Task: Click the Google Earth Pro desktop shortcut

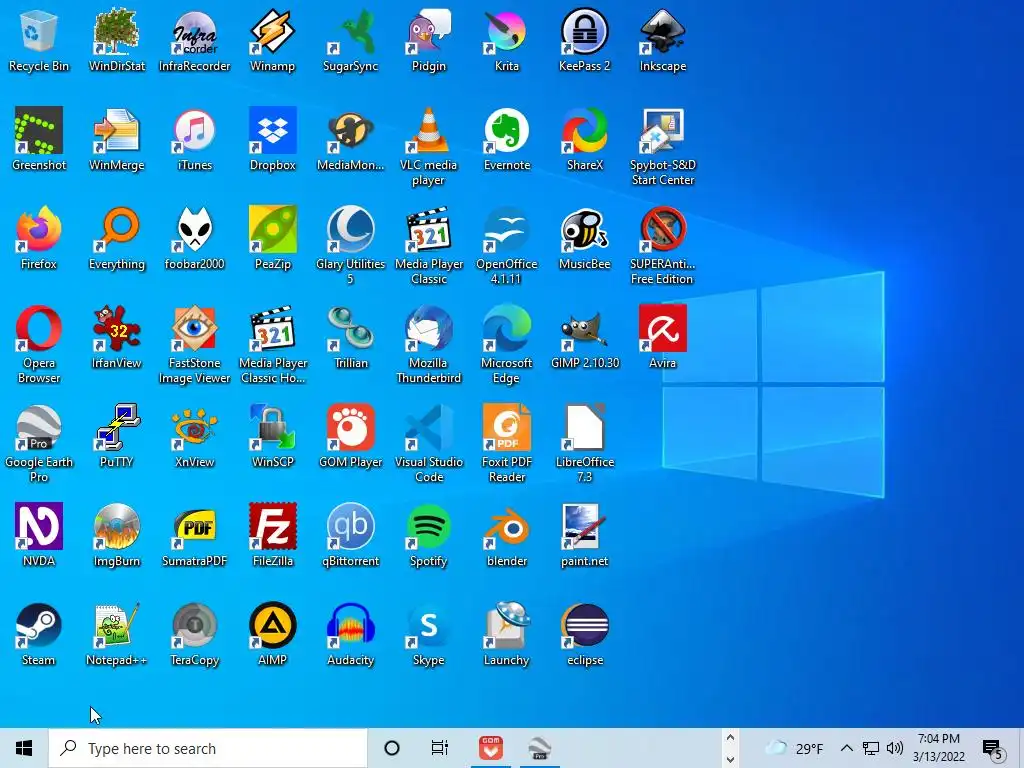Action: coord(39,444)
